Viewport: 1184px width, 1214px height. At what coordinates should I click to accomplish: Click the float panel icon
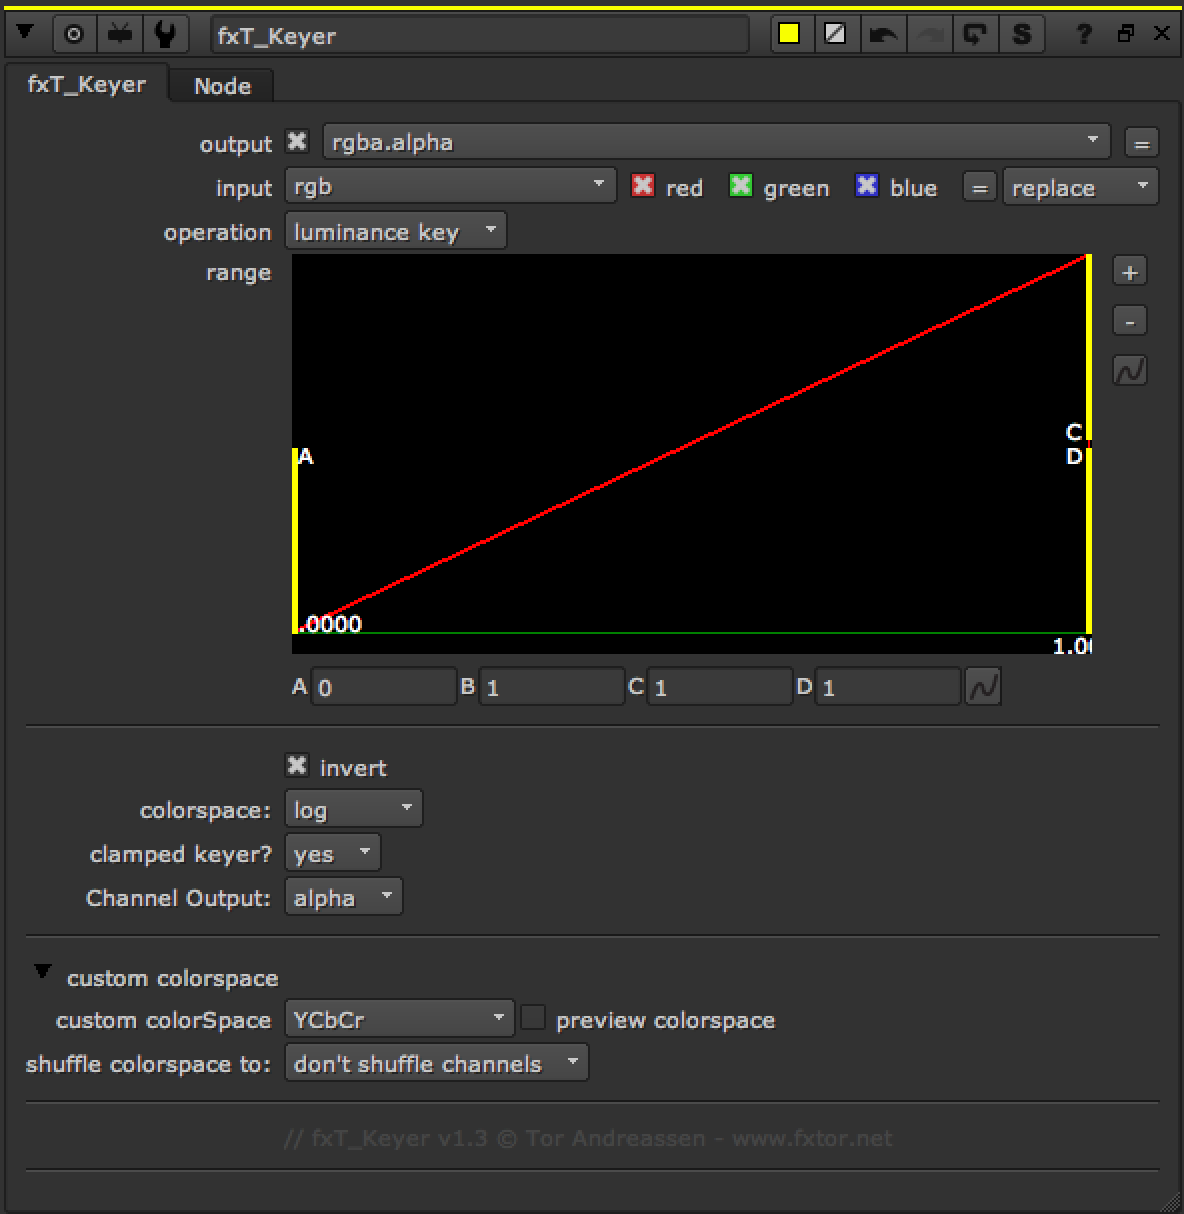pyautogui.click(x=1126, y=34)
